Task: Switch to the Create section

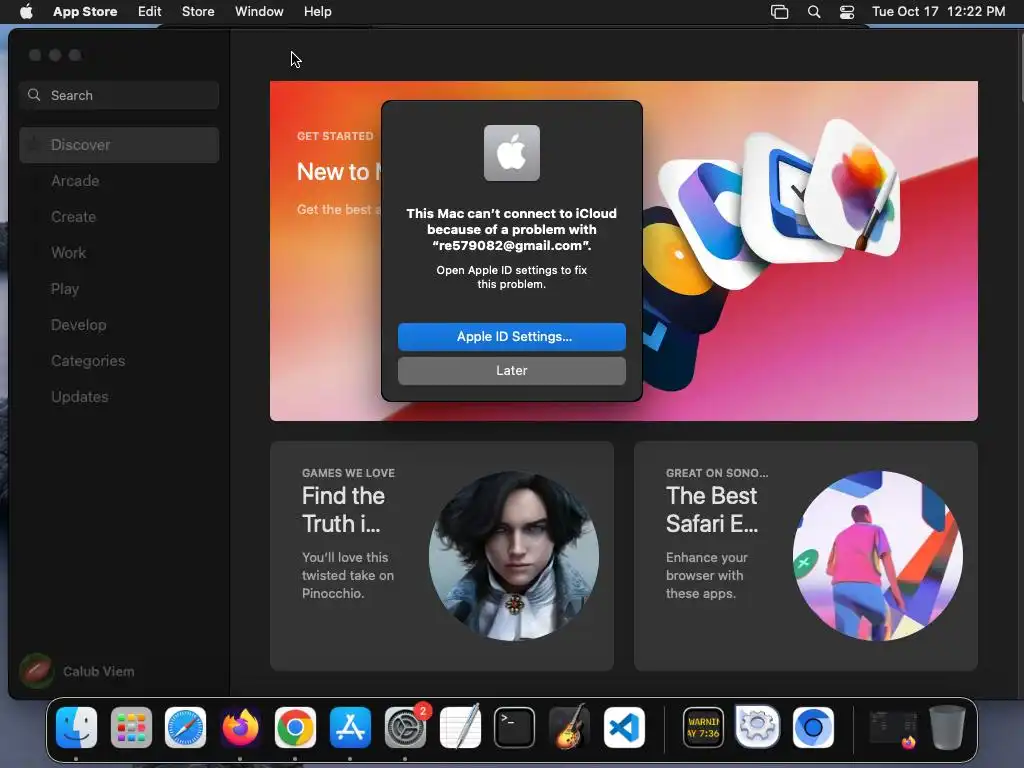Action: pos(120,217)
